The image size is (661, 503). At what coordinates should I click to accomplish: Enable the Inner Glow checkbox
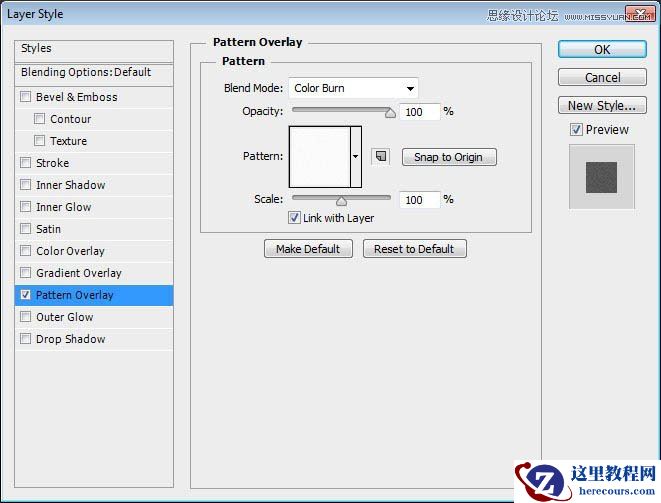tap(26, 206)
